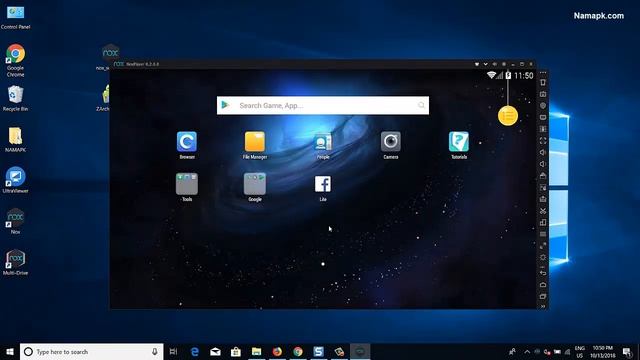Click the Play Store icon in search bar
The height and width of the screenshot is (360, 640).
[225, 105]
